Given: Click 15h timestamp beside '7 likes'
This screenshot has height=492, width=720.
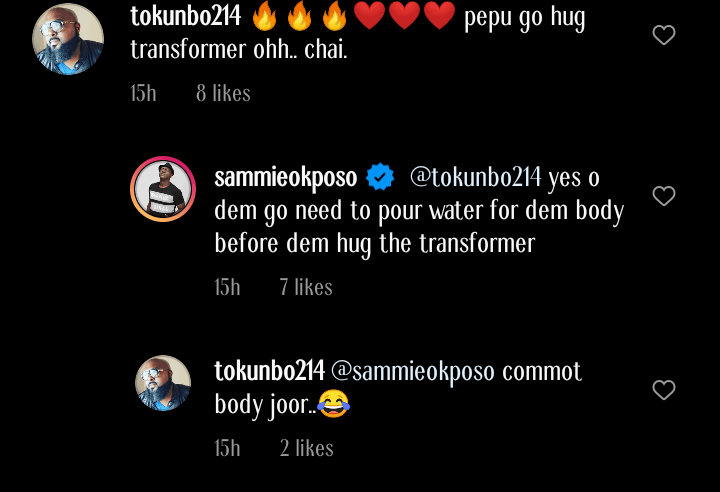Looking at the screenshot, I should (x=228, y=287).
